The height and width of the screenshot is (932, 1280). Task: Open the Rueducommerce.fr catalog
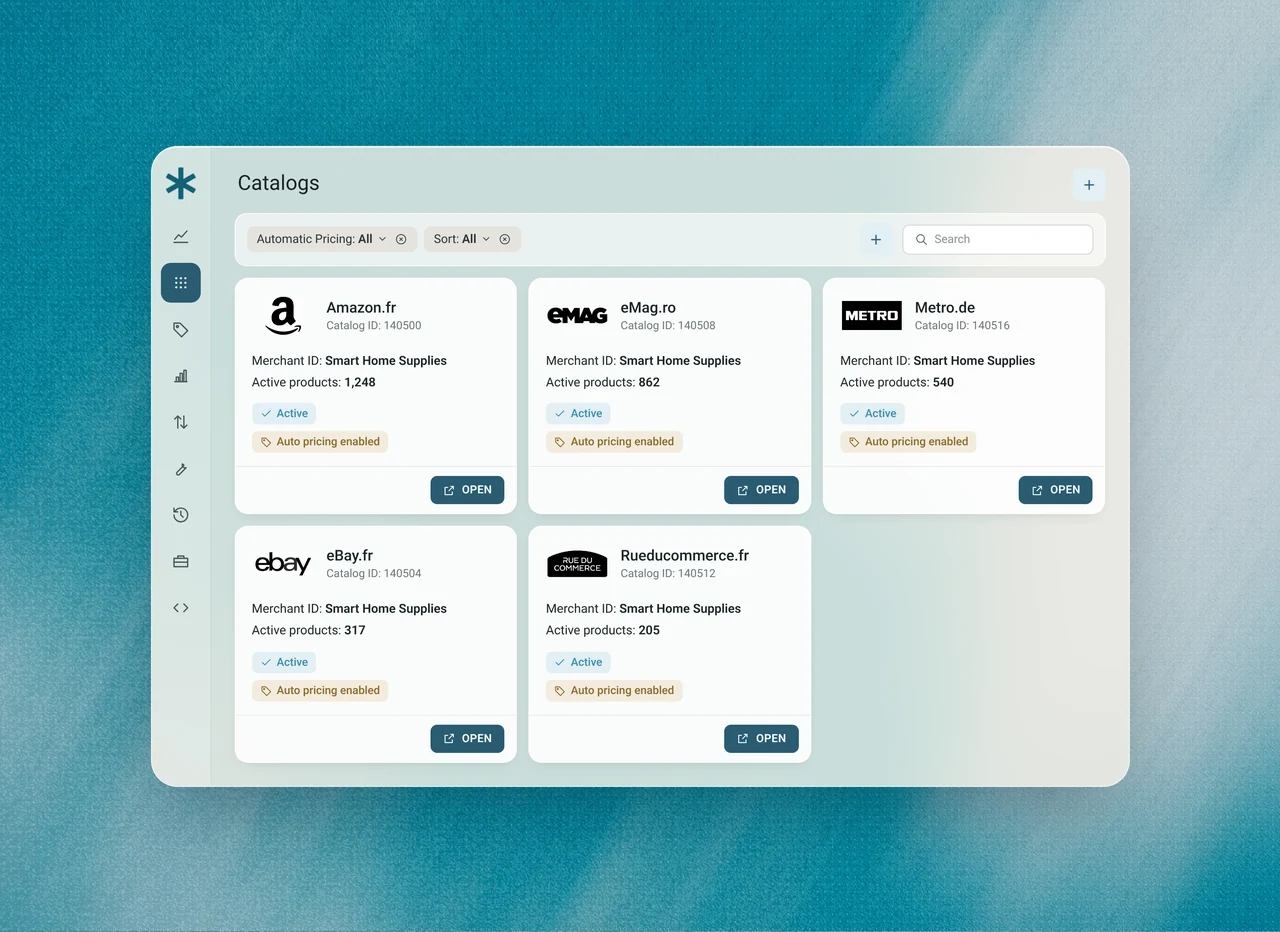[x=761, y=738]
